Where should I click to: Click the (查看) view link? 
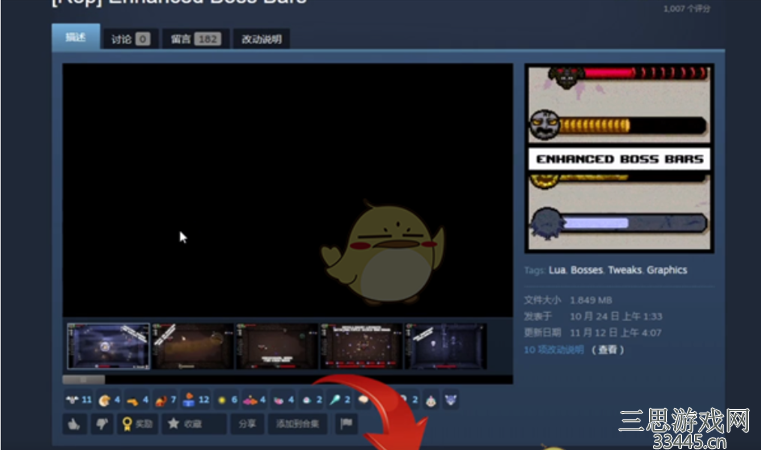point(608,350)
